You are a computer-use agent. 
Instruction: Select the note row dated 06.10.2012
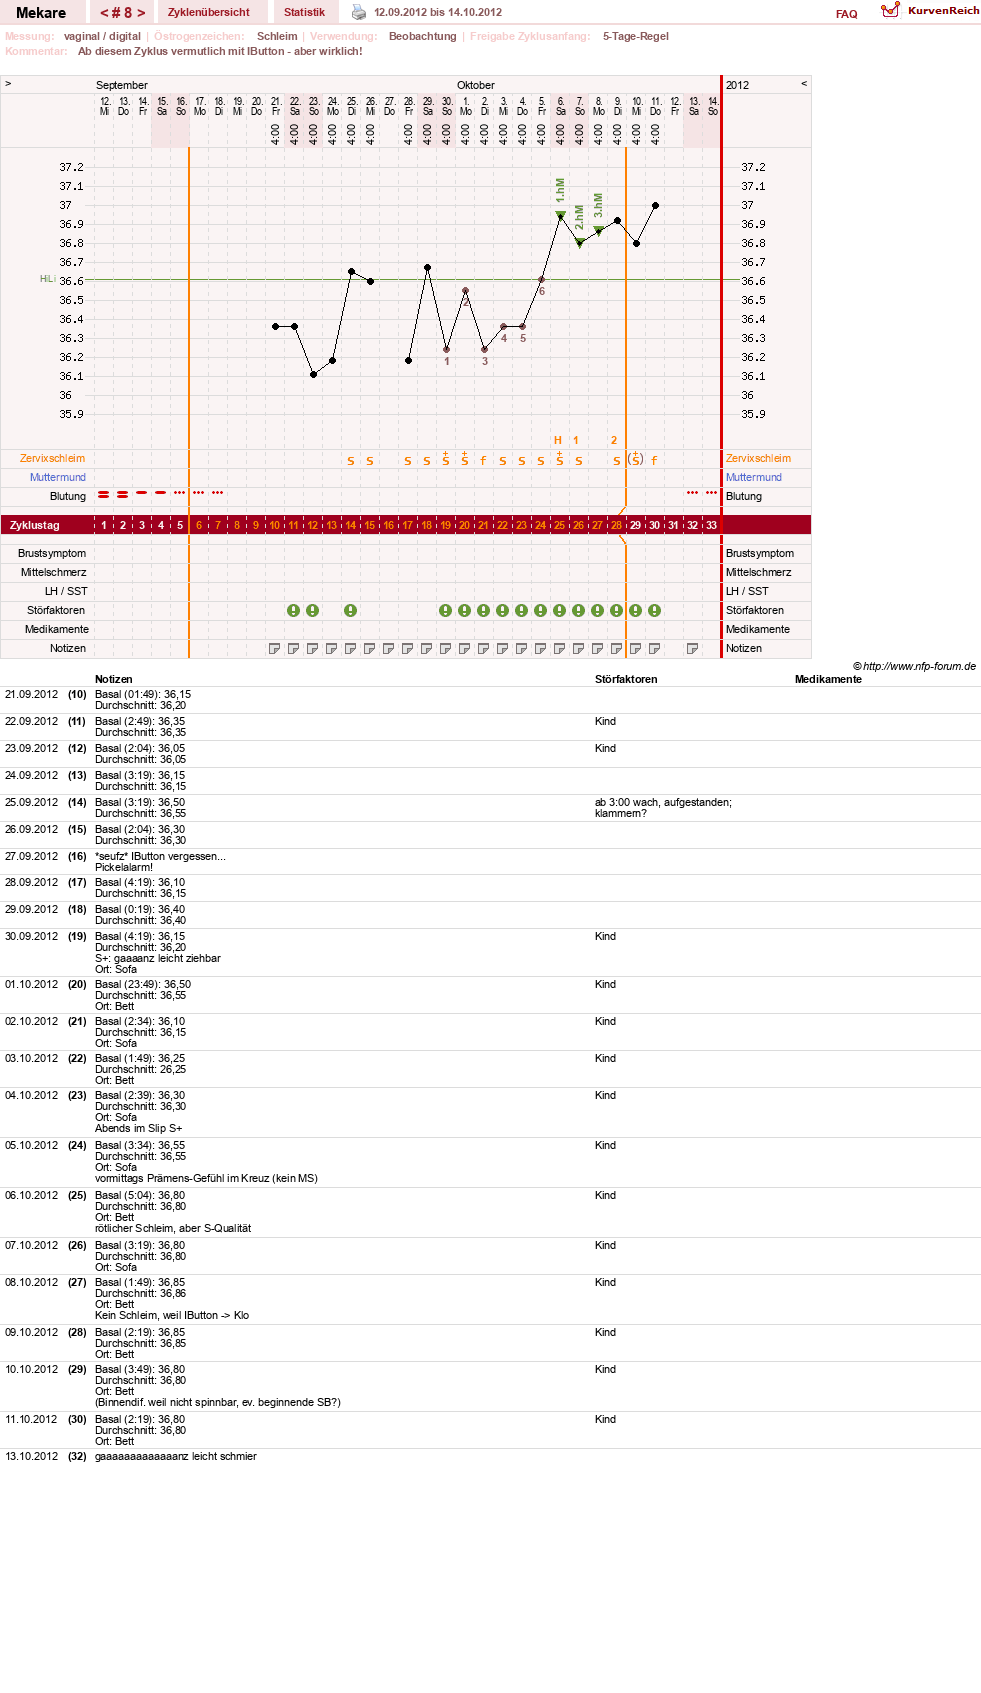click(490, 1212)
